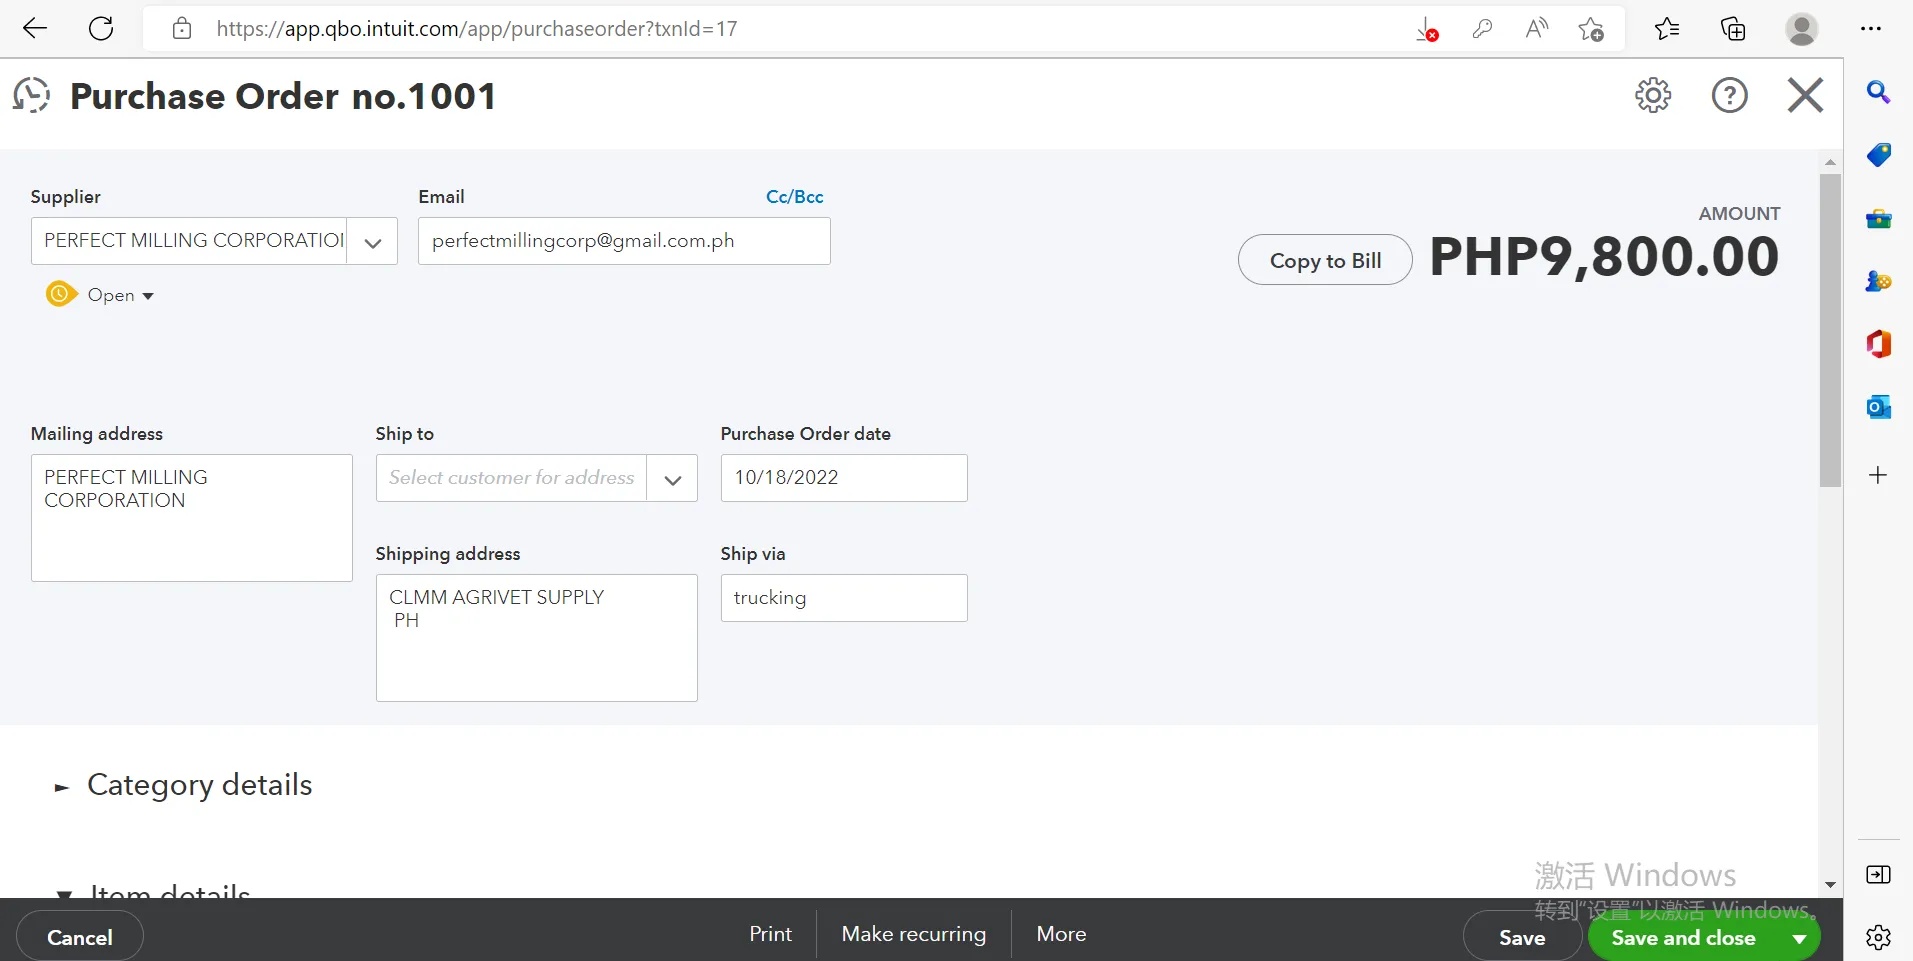This screenshot has height=961, width=1913.
Task: Edit the Shipping address box
Action: [x=537, y=638]
